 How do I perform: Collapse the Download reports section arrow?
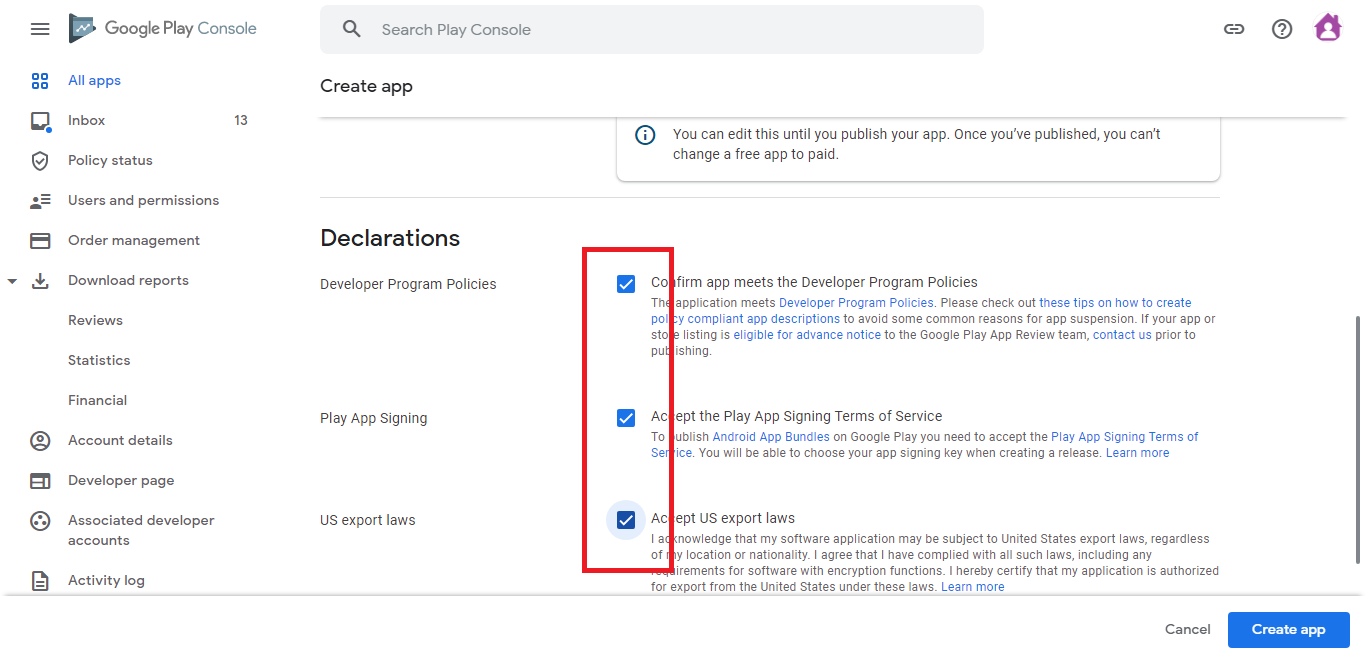(12, 281)
